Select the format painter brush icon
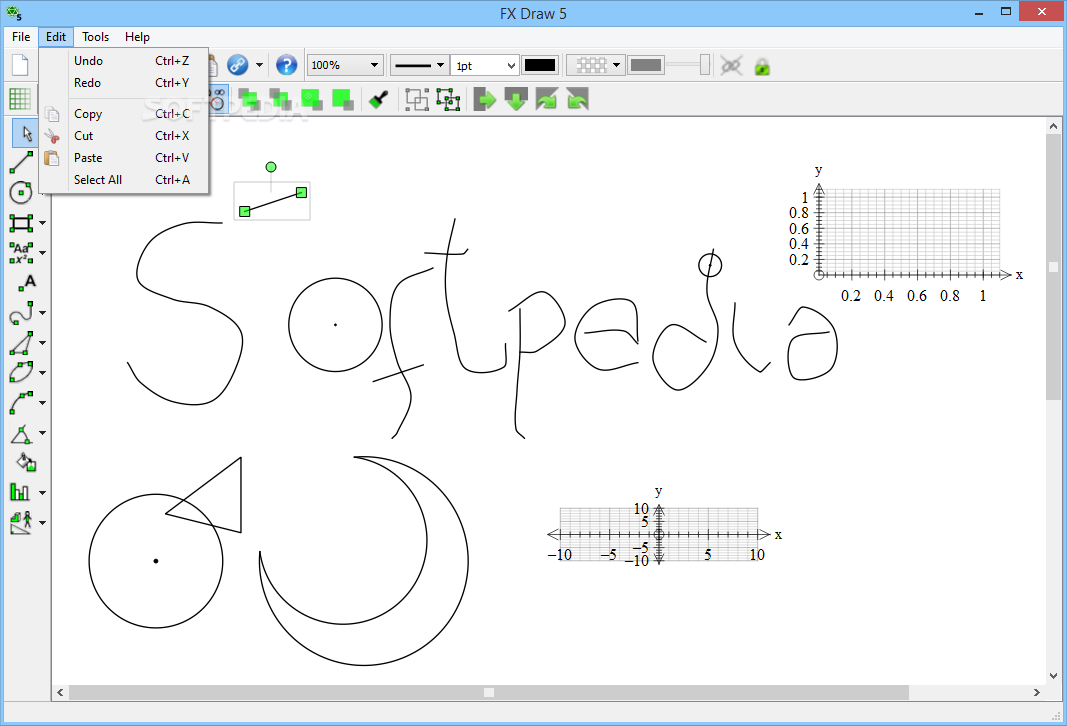 [x=378, y=99]
